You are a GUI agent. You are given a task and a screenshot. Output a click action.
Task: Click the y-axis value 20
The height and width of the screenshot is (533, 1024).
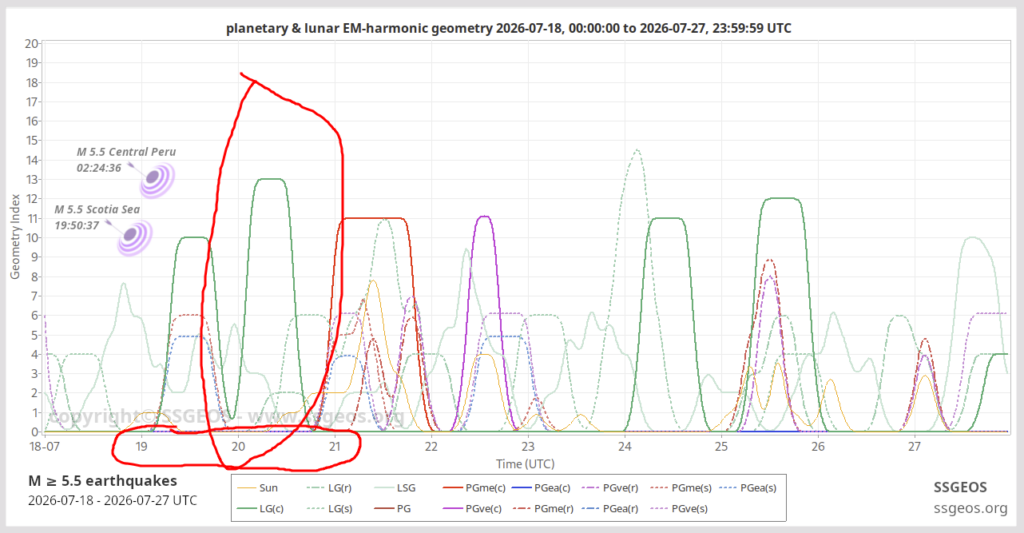point(31,44)
